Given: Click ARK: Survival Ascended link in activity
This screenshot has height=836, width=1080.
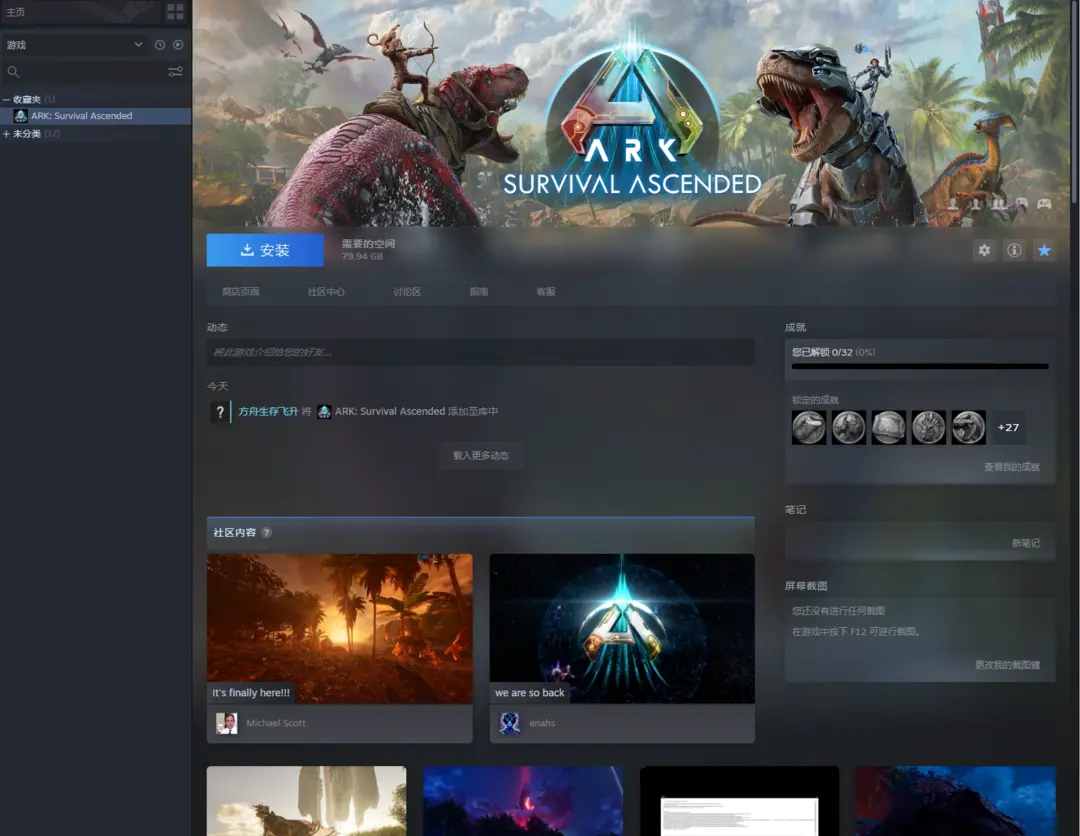Looking at the screenshot, I should click(x=390, y=412).
